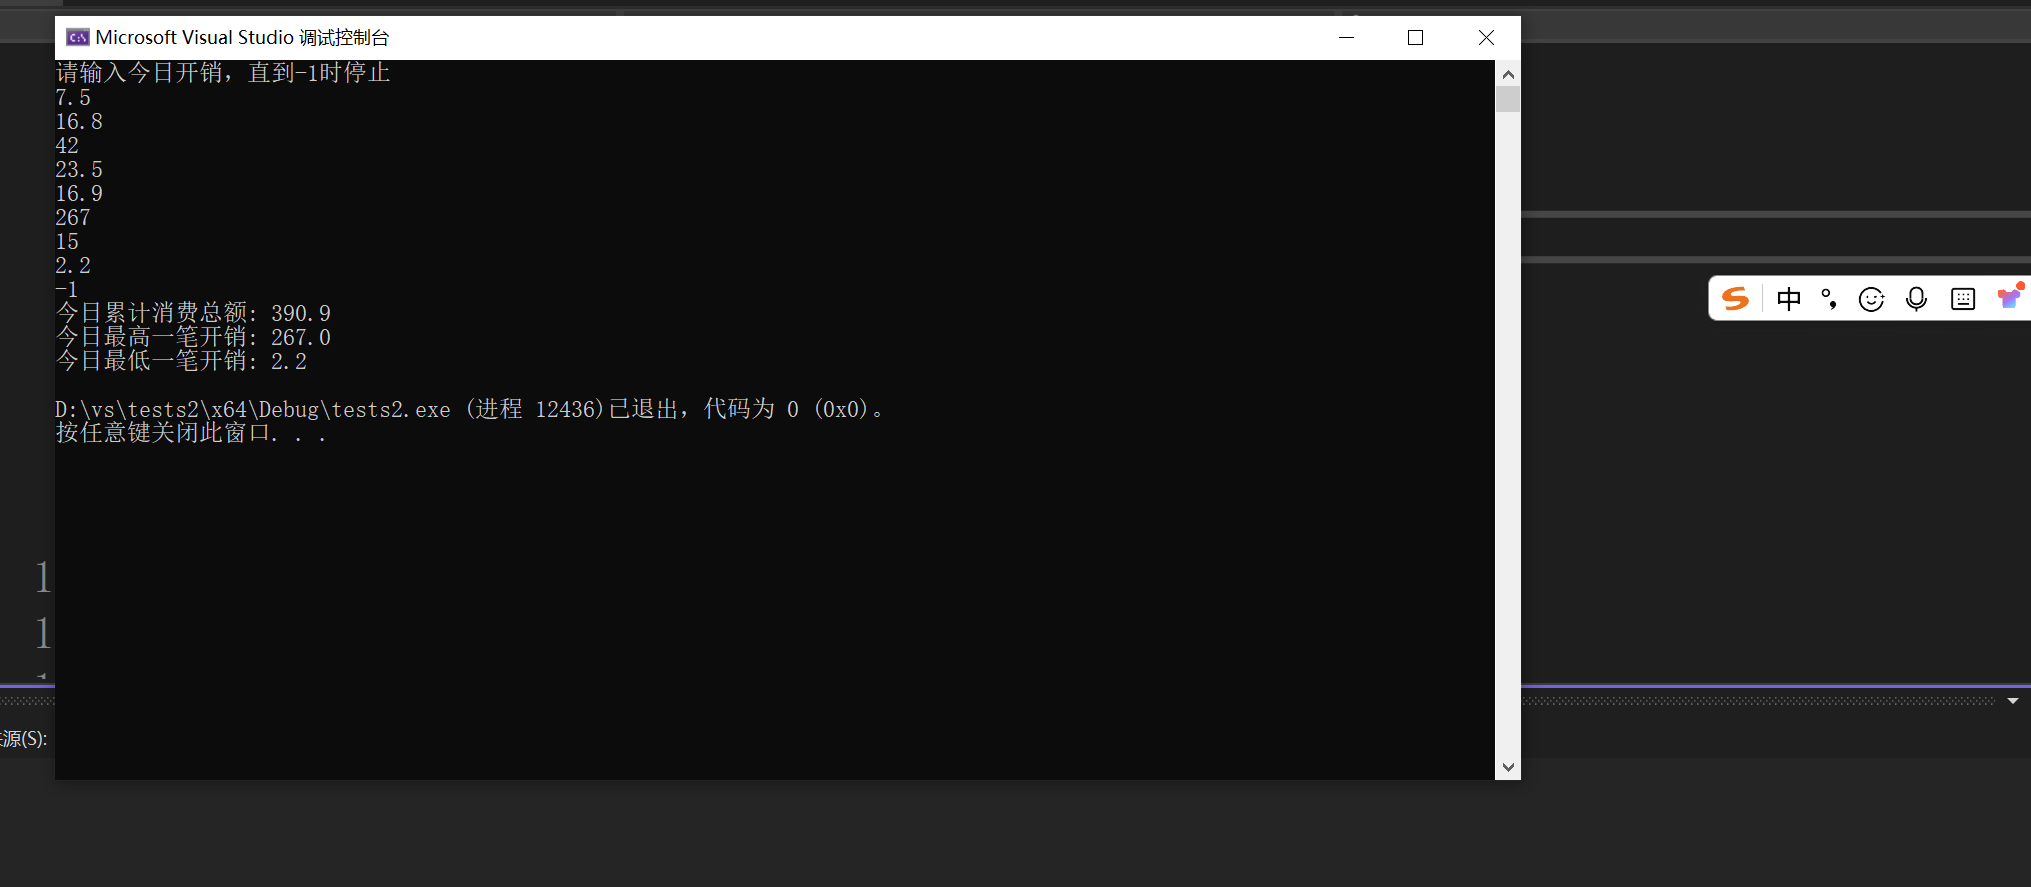The image size is (2031, 887).
Task: Click the line 今日最低一笔开销: 2.2
Action: click(181, 361)
